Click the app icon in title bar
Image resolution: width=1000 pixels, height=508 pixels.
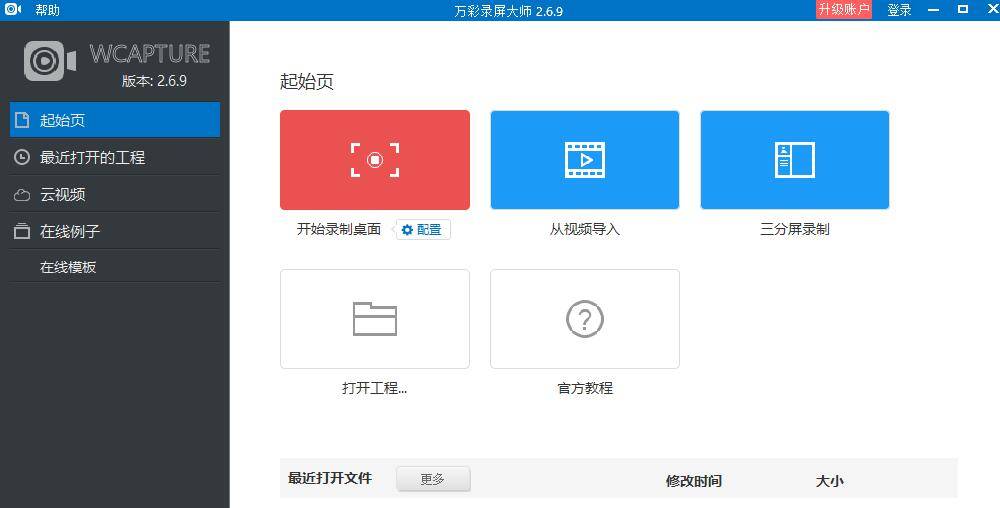point(13,10)
